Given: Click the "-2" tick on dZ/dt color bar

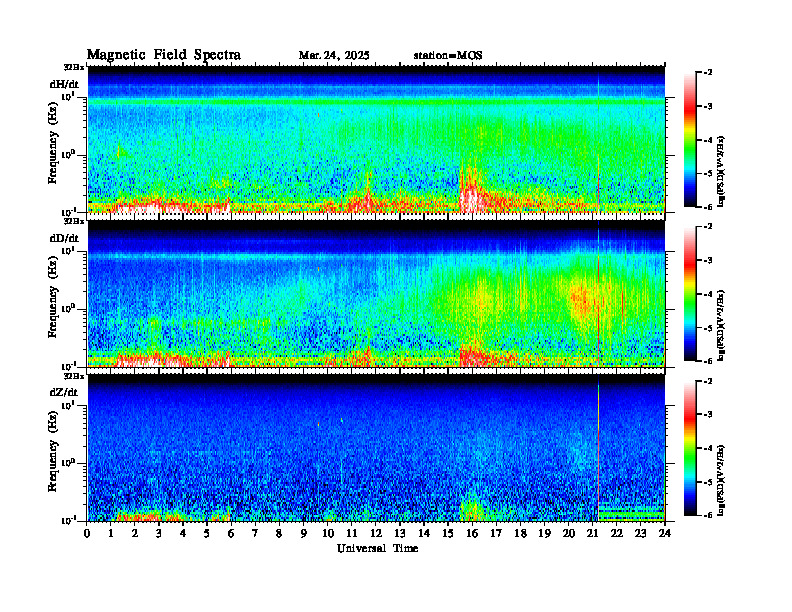Looking at the screenshot, I should coord(708,381).
